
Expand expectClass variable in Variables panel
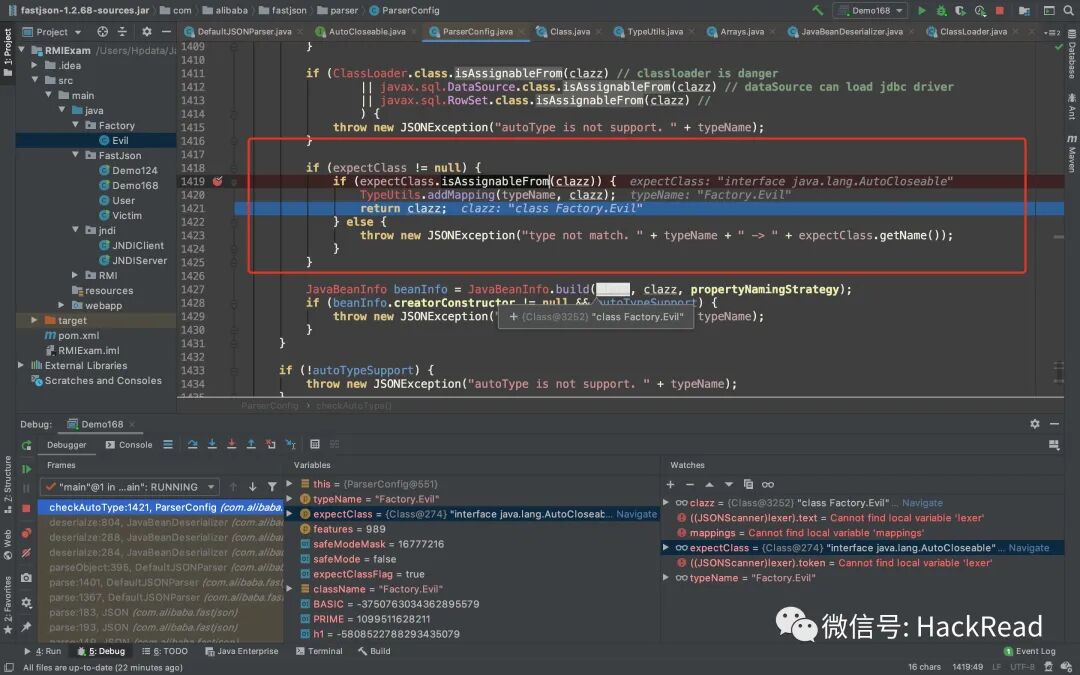point(290,515)
